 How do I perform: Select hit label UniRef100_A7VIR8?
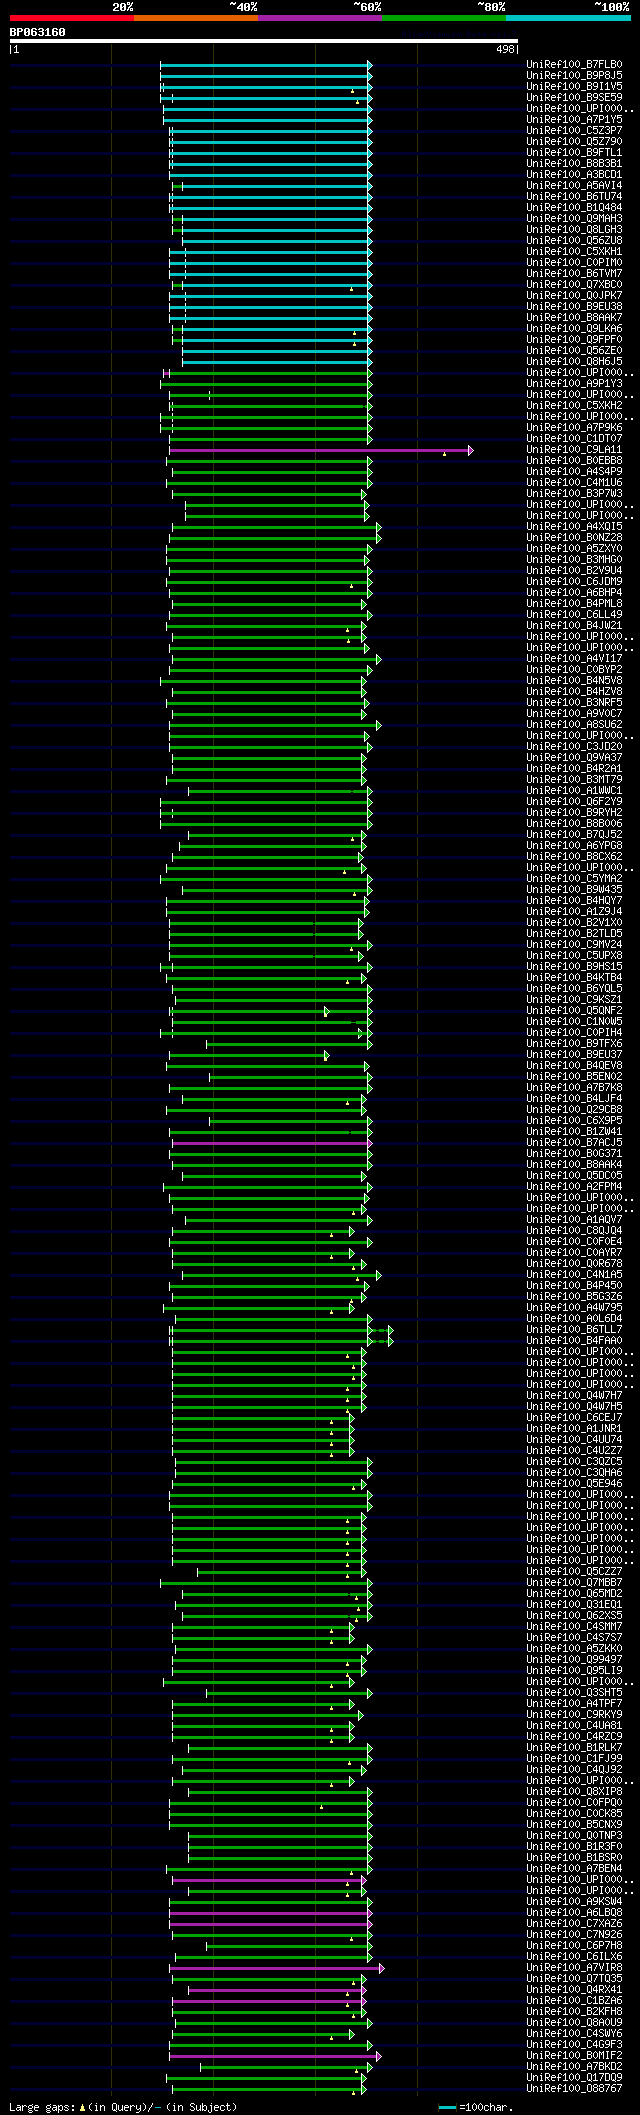click(574, 1968)
